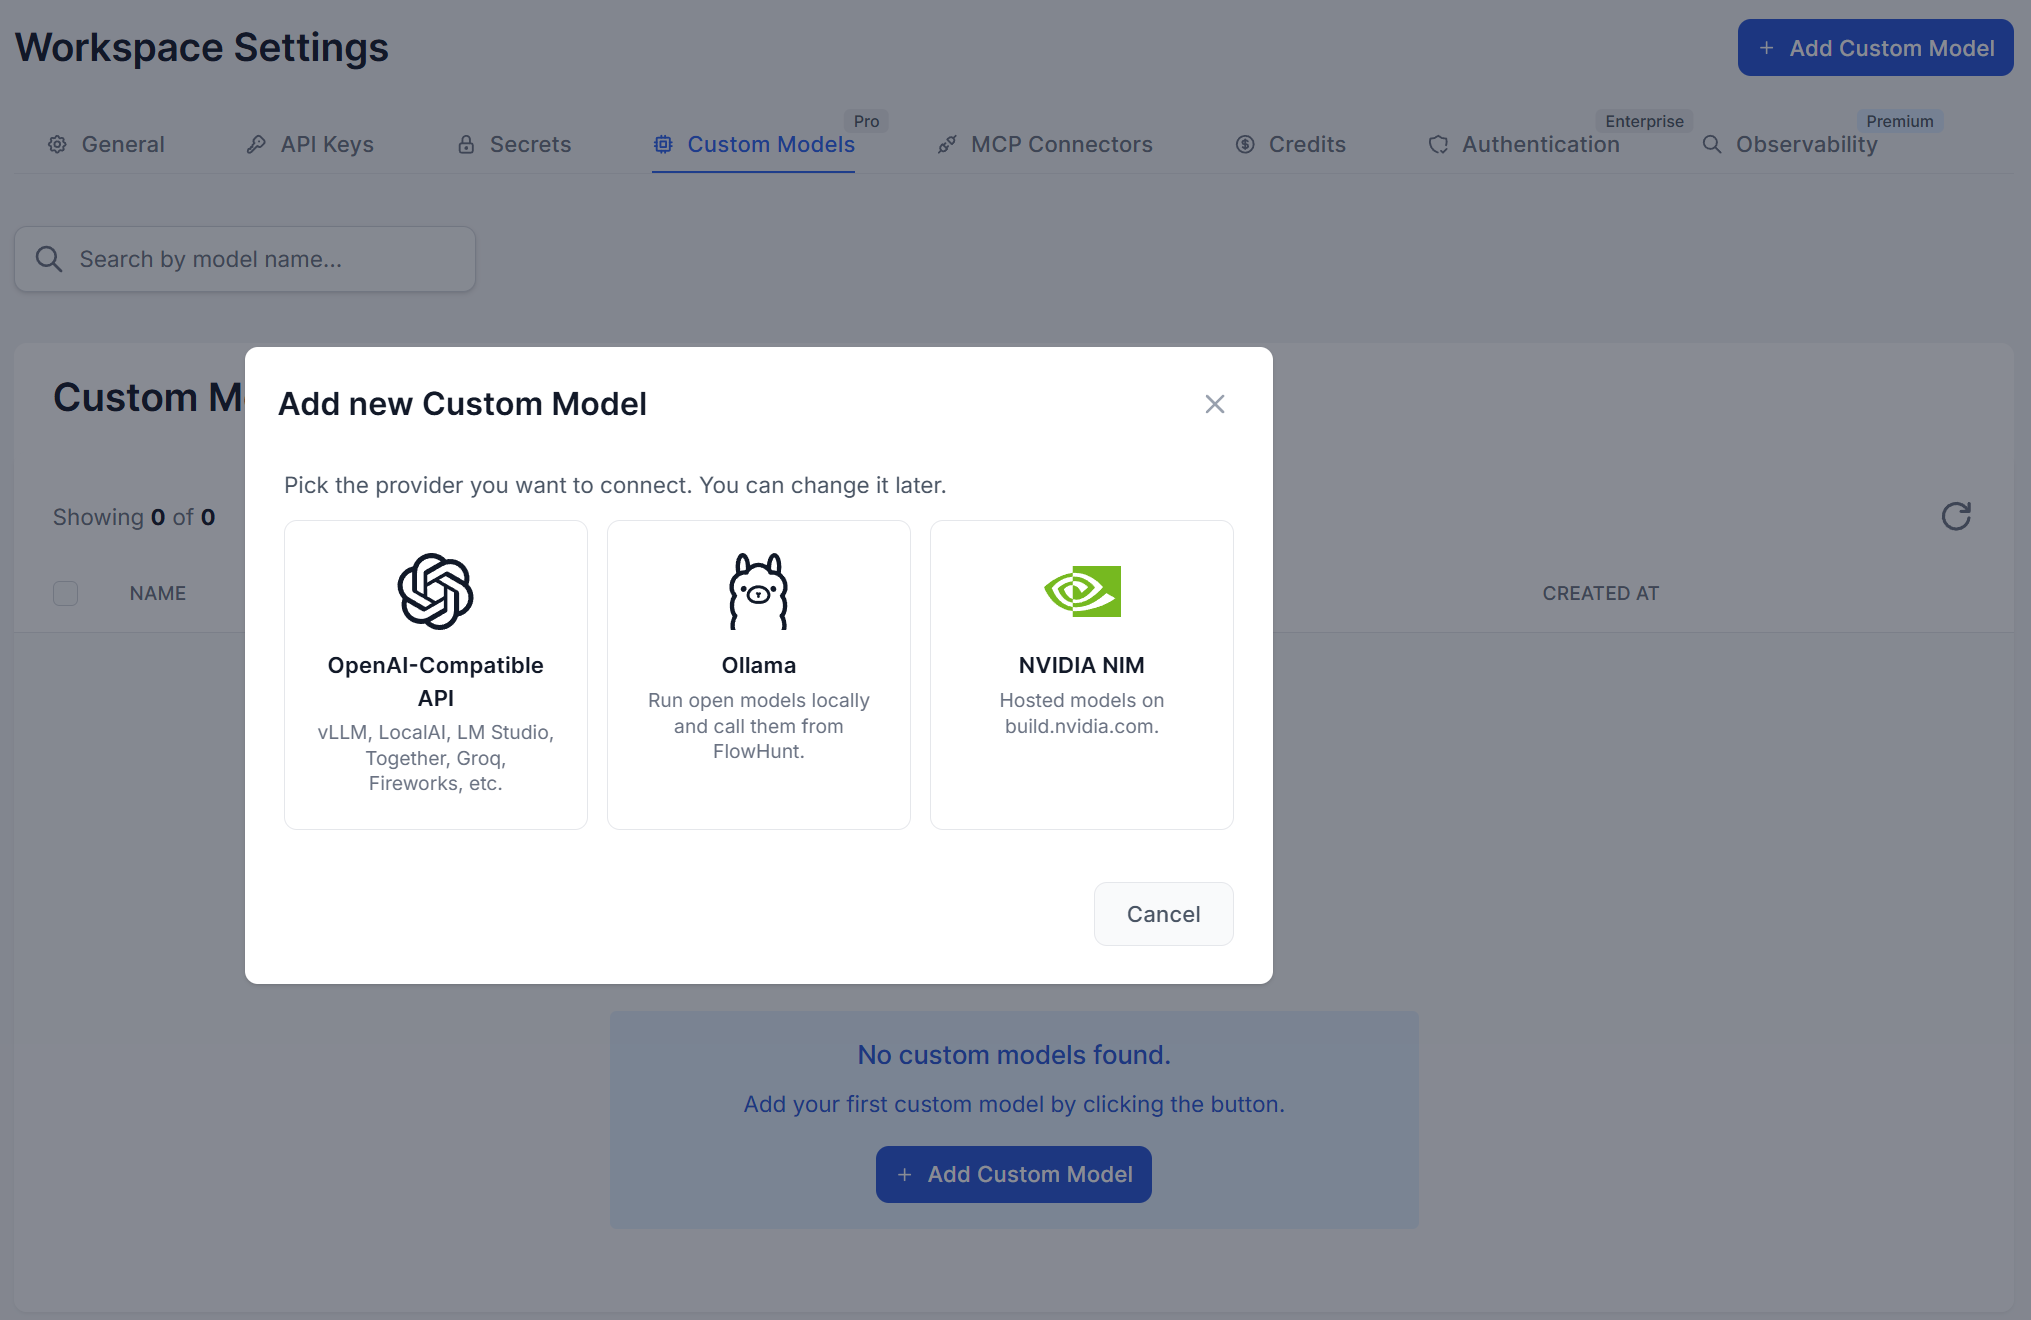This screenshot has width=2031, height=1320.
Task: Close the Add new Custom Model dialog
Action: click(1215, 404)
